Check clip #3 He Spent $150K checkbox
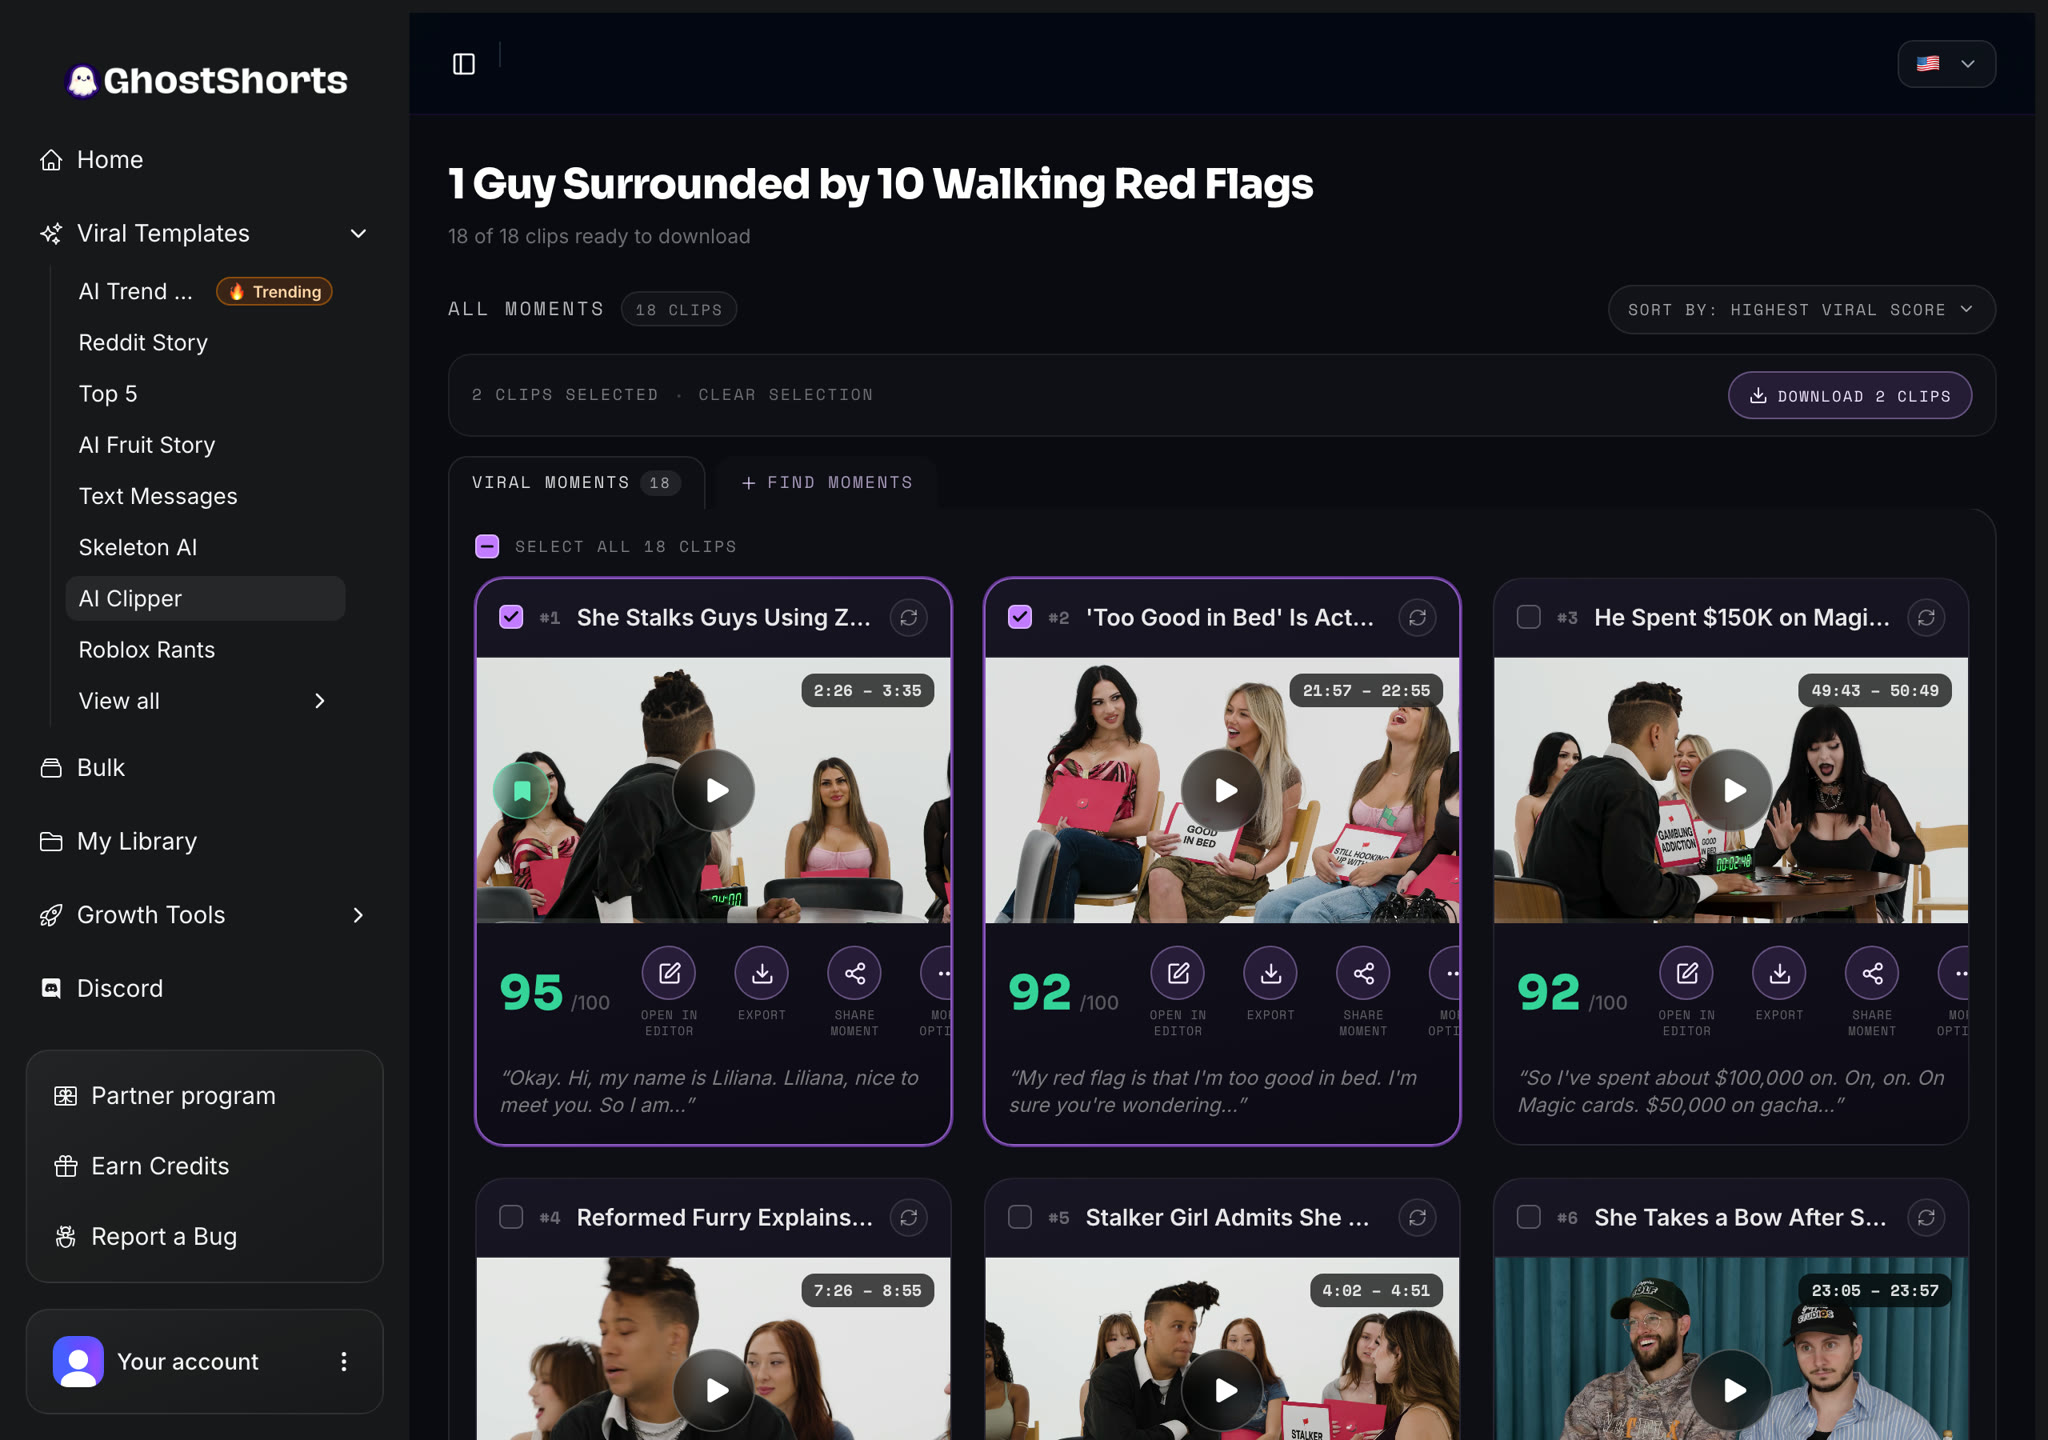 tap(1529, 617)
